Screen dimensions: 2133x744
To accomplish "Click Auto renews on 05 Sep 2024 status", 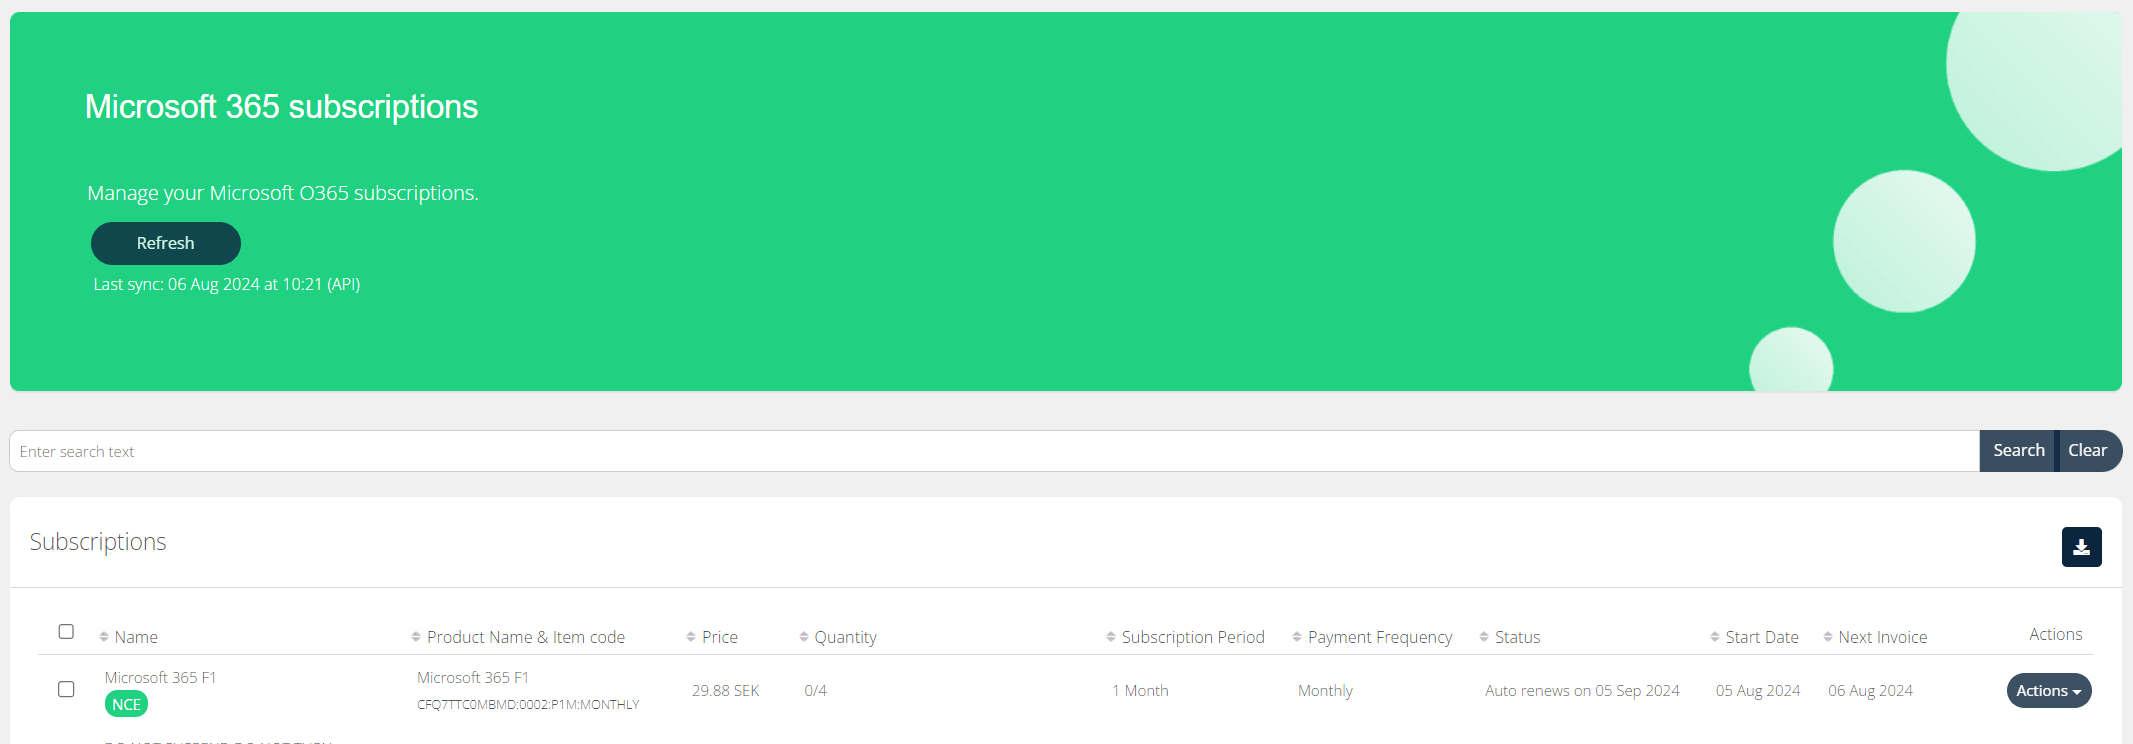I will pos(1582,690).
